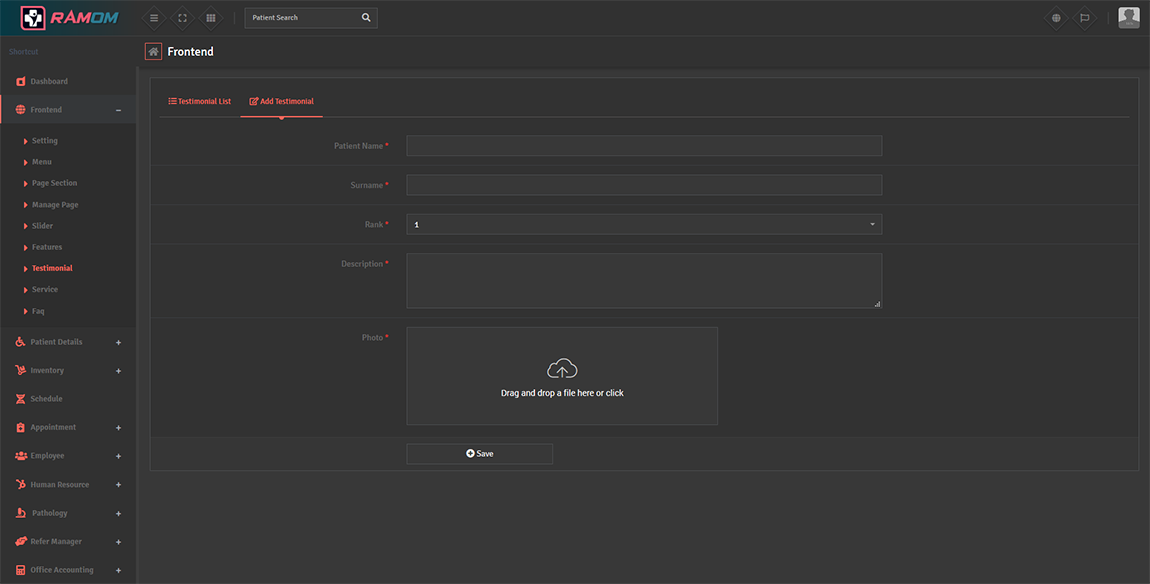Open the globe language icon
Screen dimensions: 1150x584
[x=1056, y=18]
